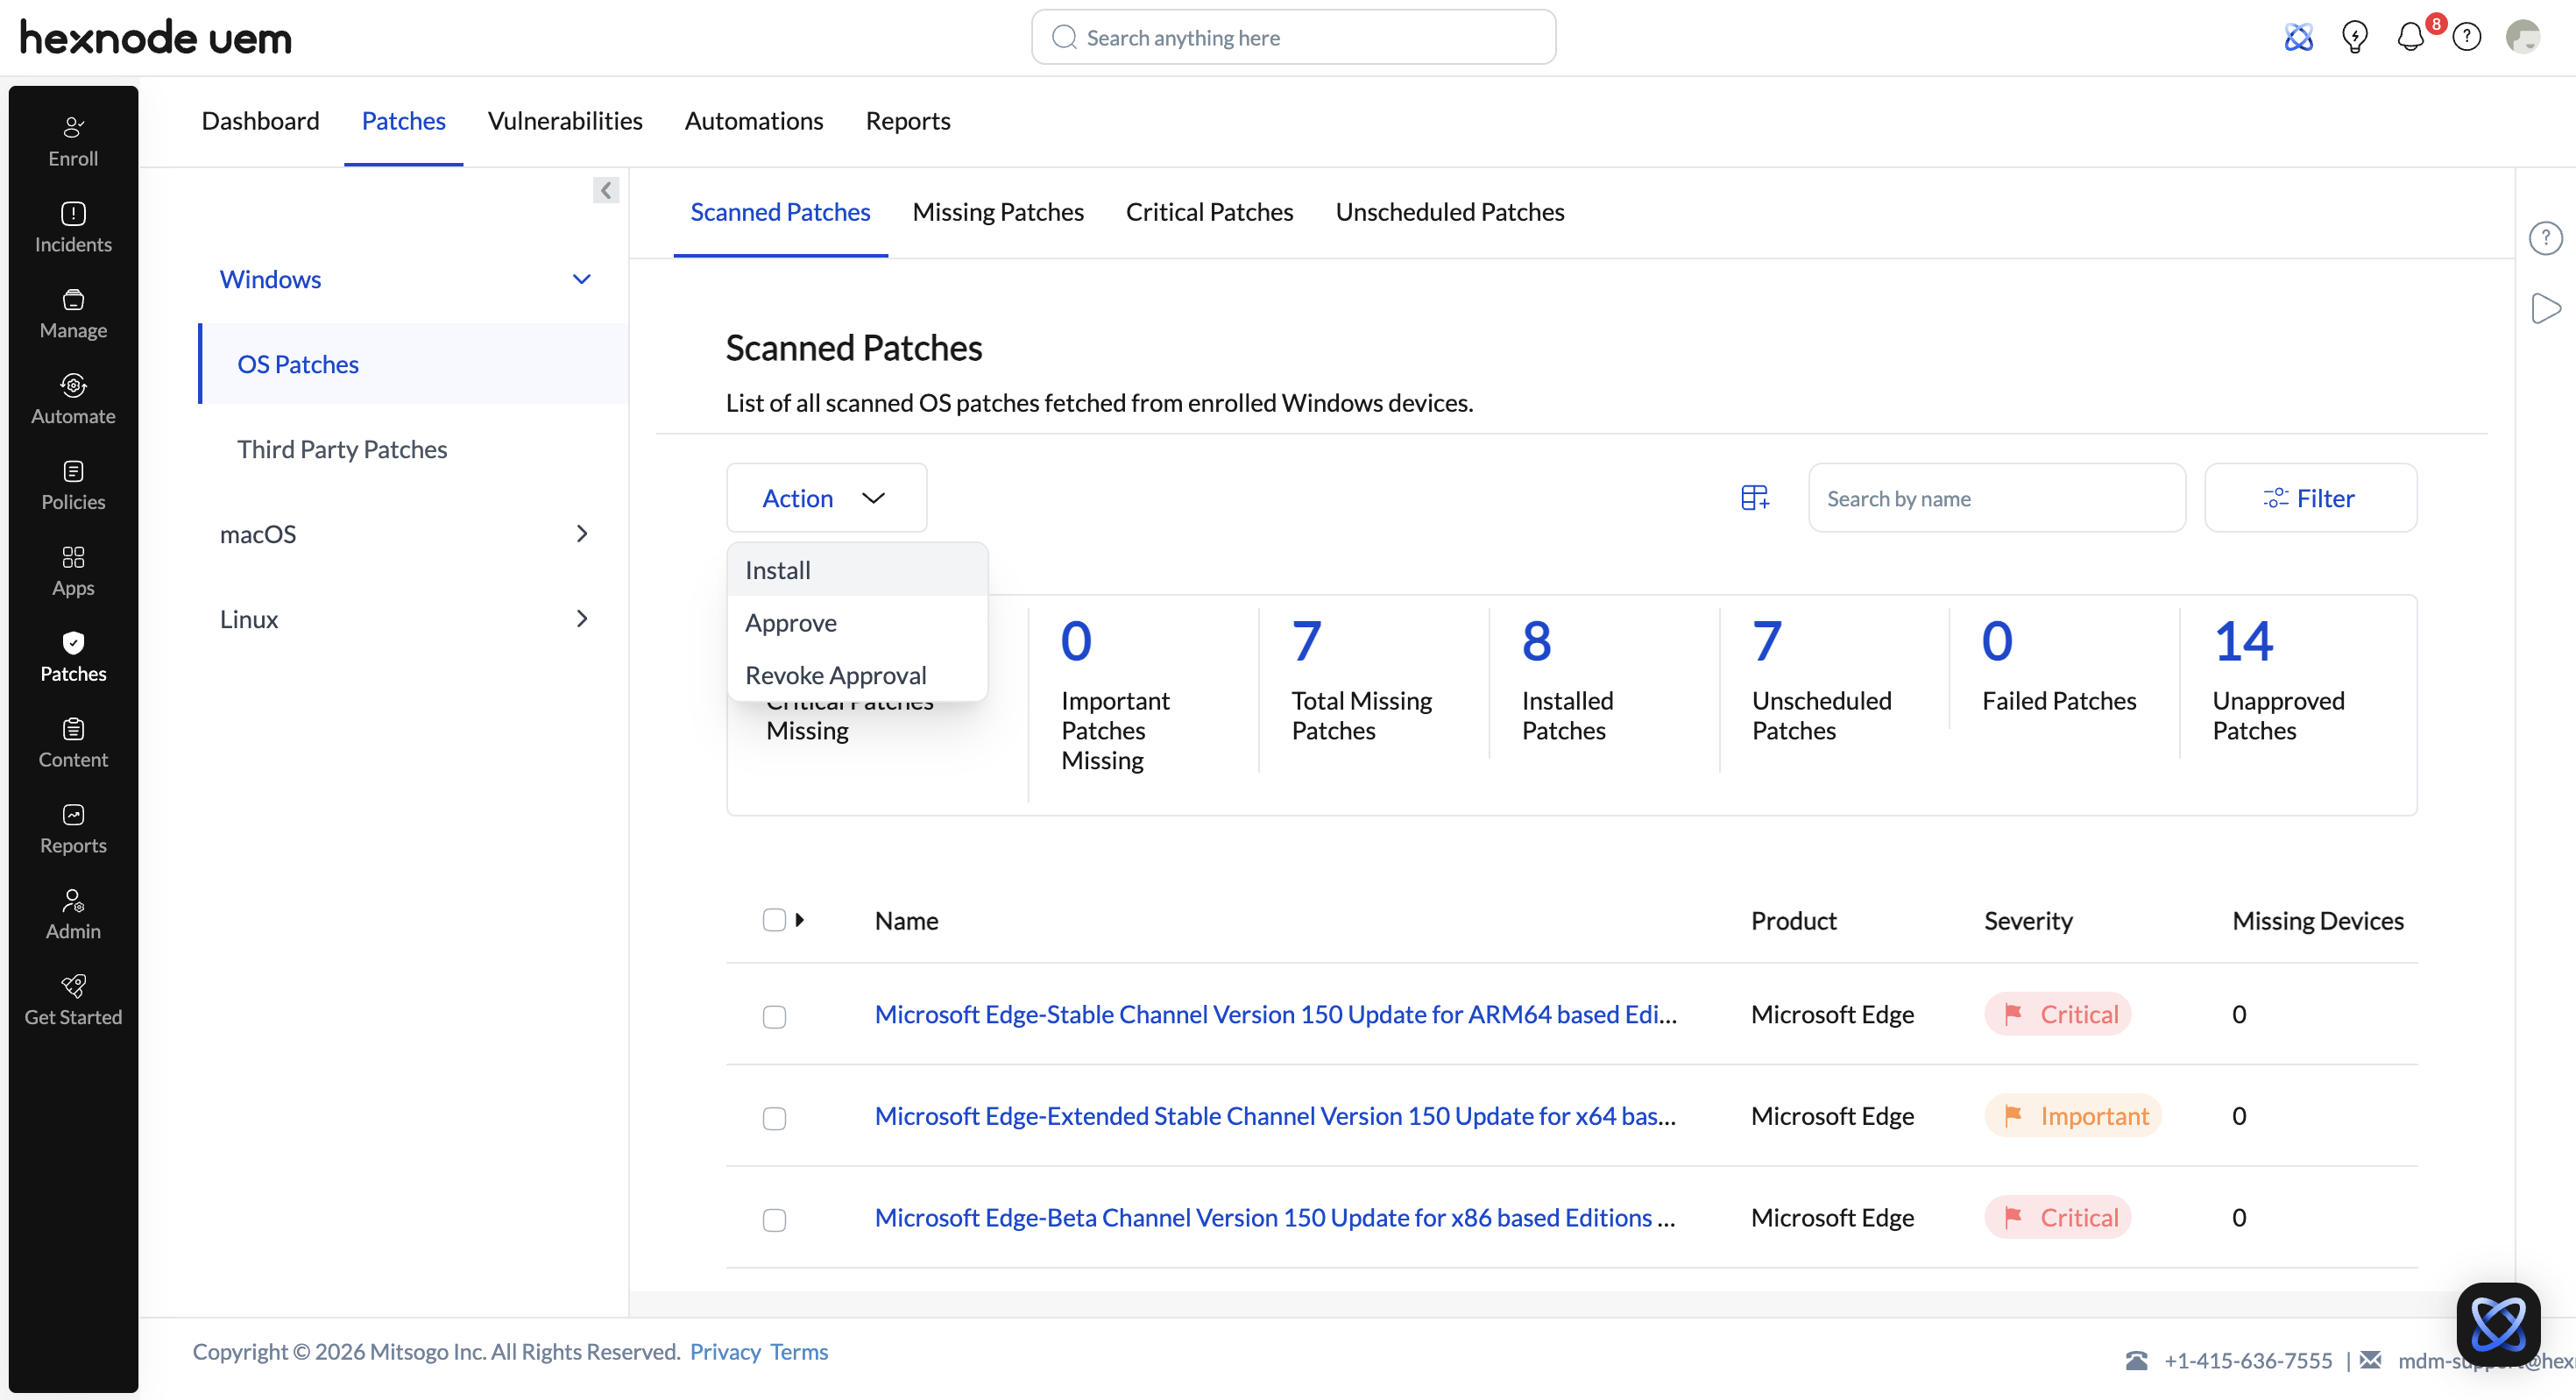Open the Unscheduled Patches tab
The width and height of the screenshot is (2576, 1400).
coord(1449,212)
